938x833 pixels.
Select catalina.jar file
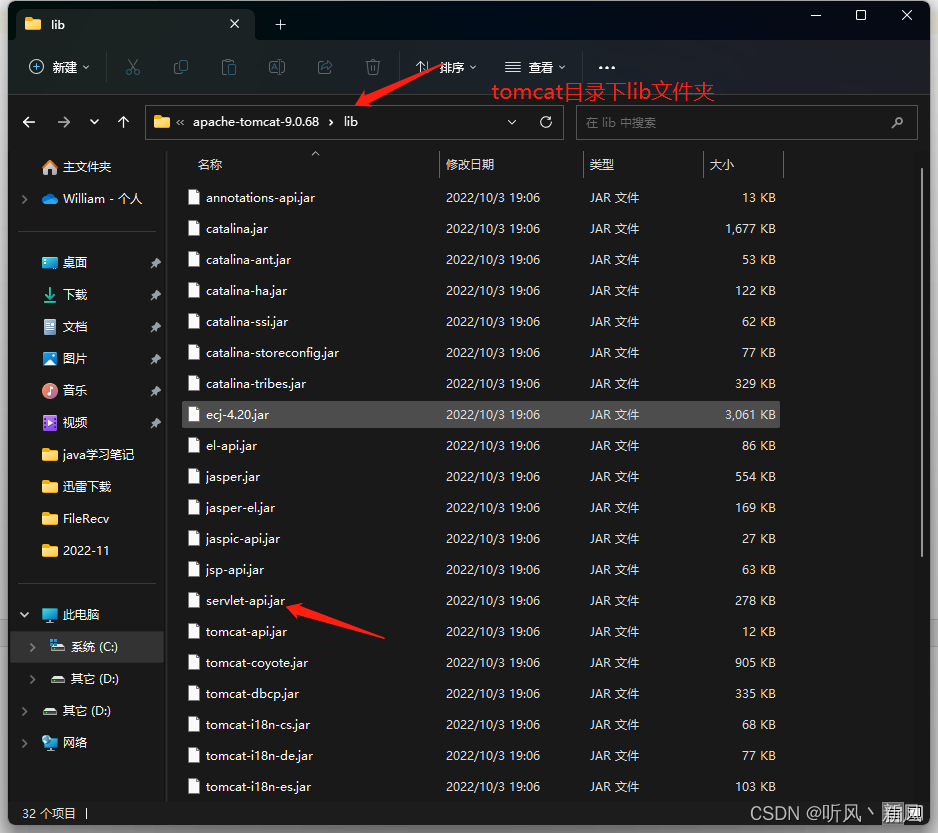(x=480, y=229)
